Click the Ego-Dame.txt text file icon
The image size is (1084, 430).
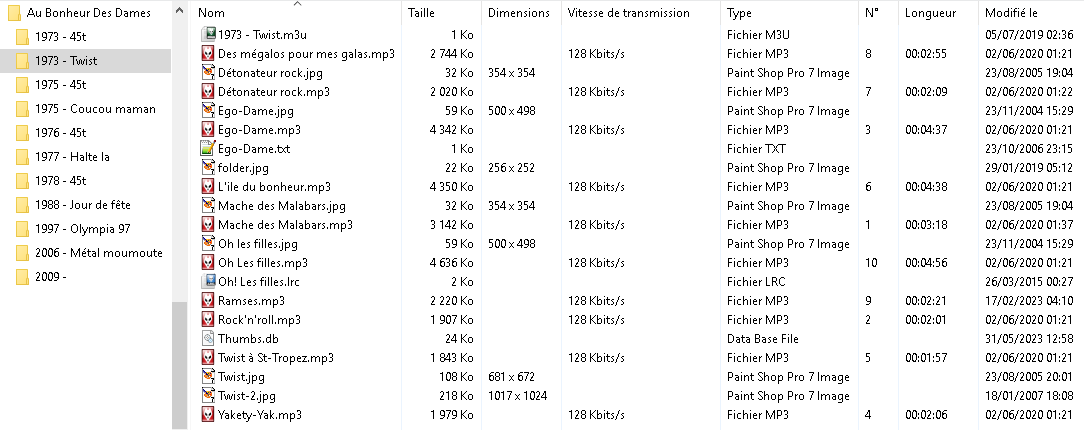207,148
